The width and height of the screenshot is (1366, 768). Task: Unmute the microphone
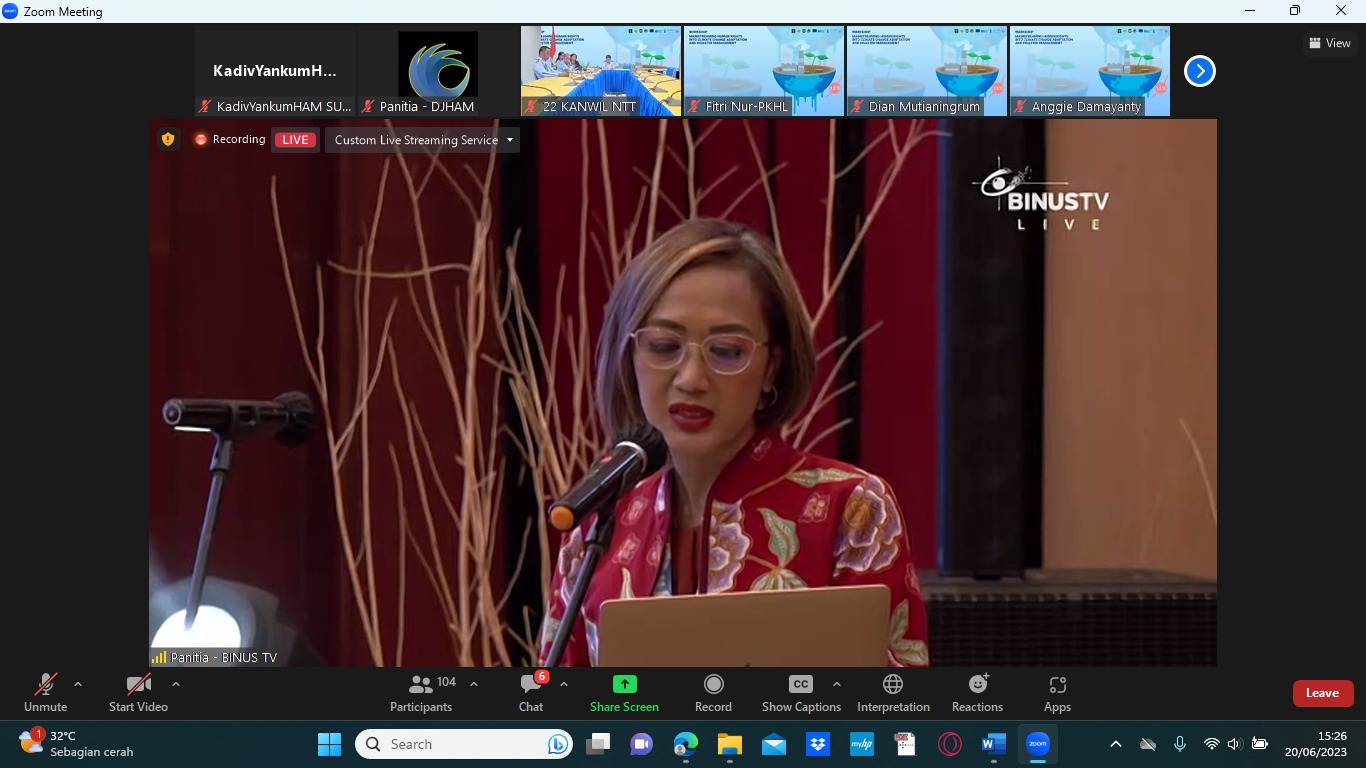(x=45, y=685)
